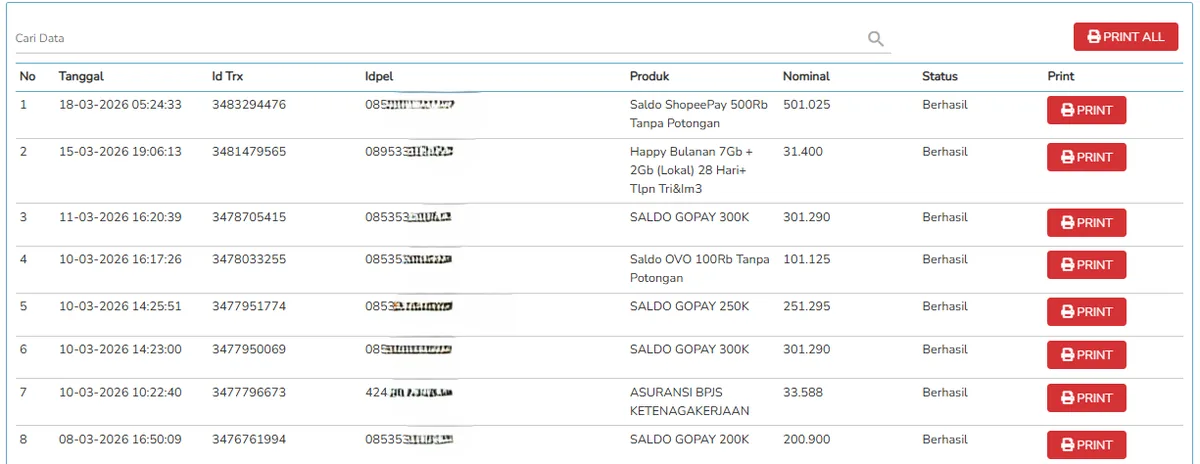Select date 08-03-2026 16:50:09
Viewport: 1200px width, 464px height.
point(120,439)
